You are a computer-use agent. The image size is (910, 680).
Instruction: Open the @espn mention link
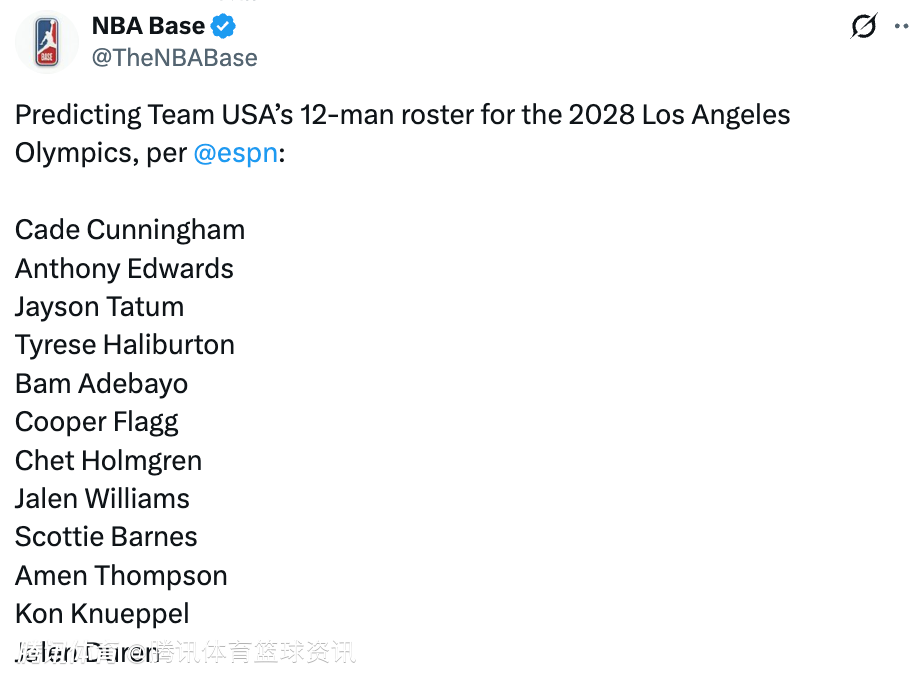coord(235,154)
